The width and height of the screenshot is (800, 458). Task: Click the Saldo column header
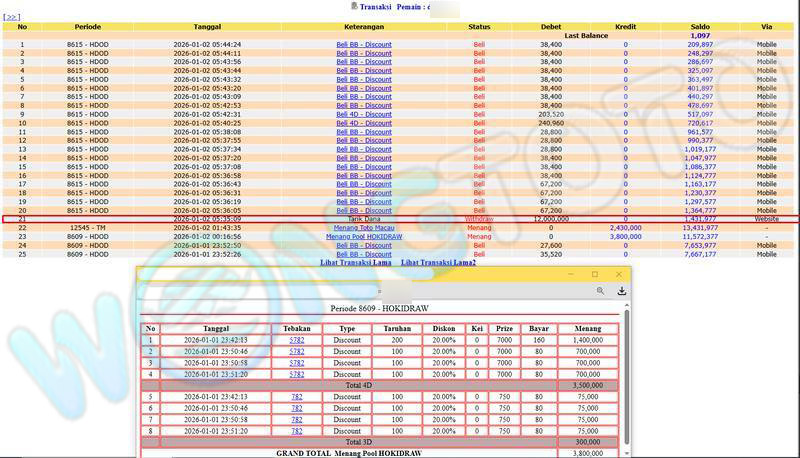pyautogui.click(x=700, y=27)
